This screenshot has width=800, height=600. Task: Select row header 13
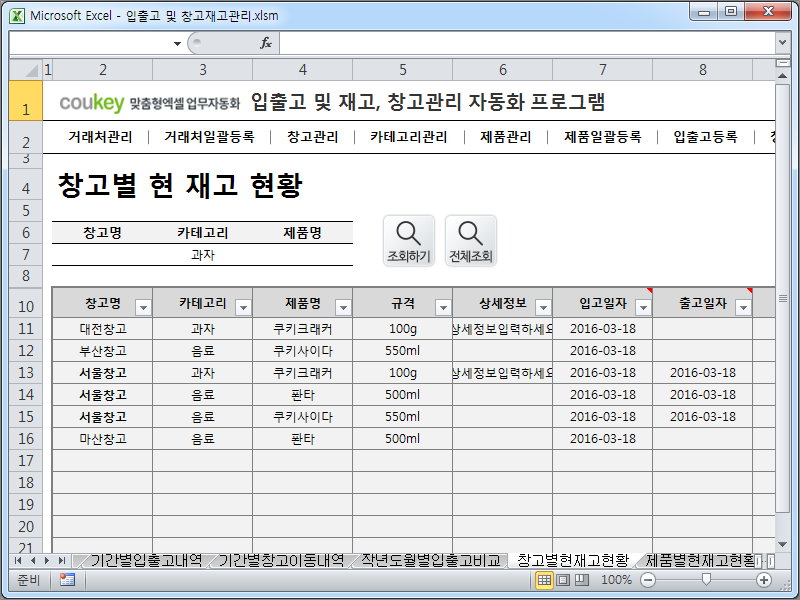pyautogui.click(x=26, y=373)
